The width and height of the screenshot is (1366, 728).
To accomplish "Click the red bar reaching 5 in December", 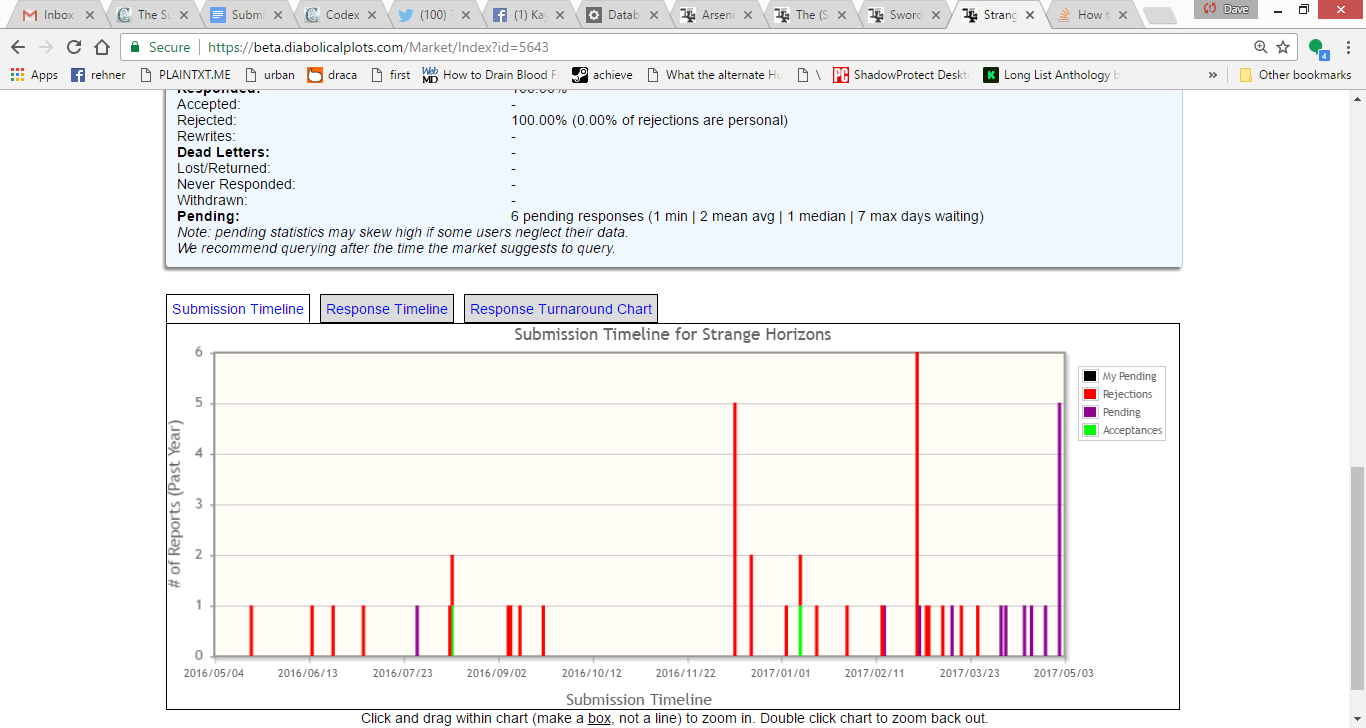I will tap(735, 529).
